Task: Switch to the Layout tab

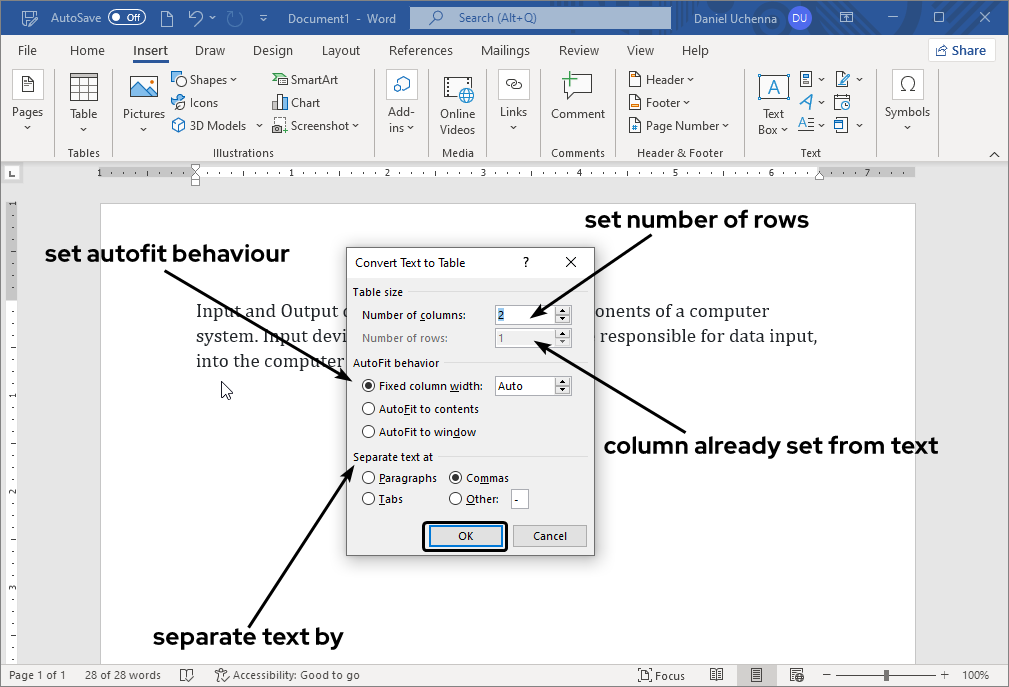Action: [x=341, y=51]
